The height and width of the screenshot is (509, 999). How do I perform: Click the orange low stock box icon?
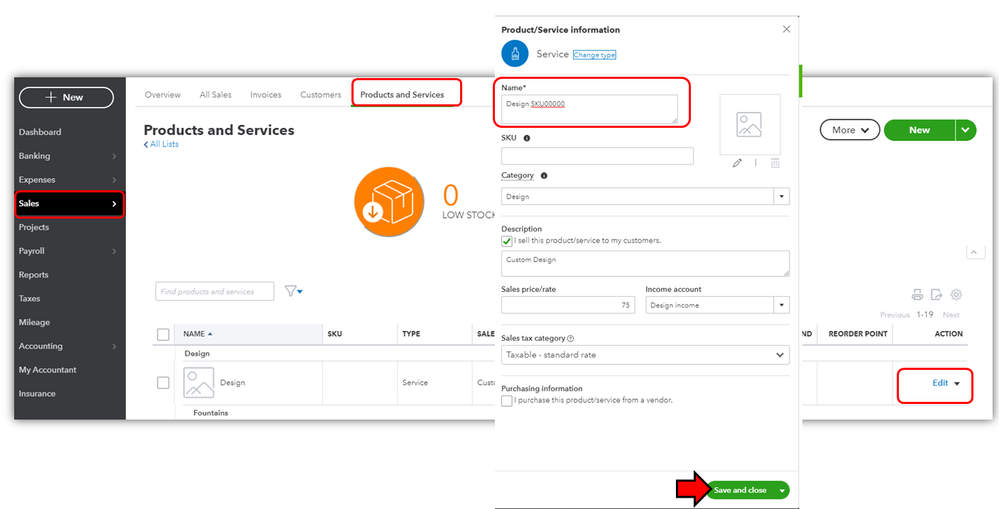click(389, 202)
